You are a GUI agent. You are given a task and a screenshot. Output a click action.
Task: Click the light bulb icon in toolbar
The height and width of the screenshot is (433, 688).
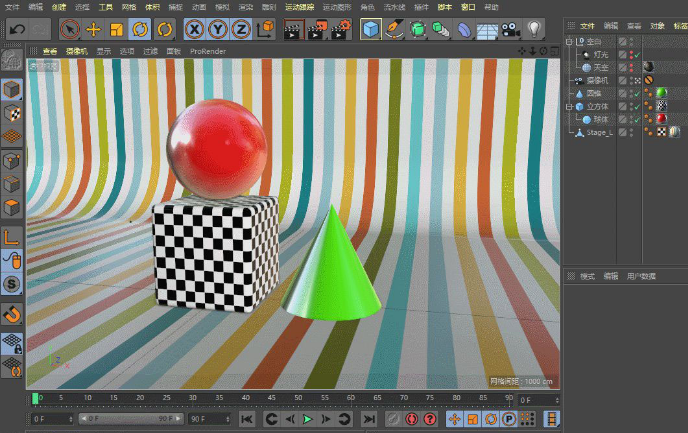535,29
